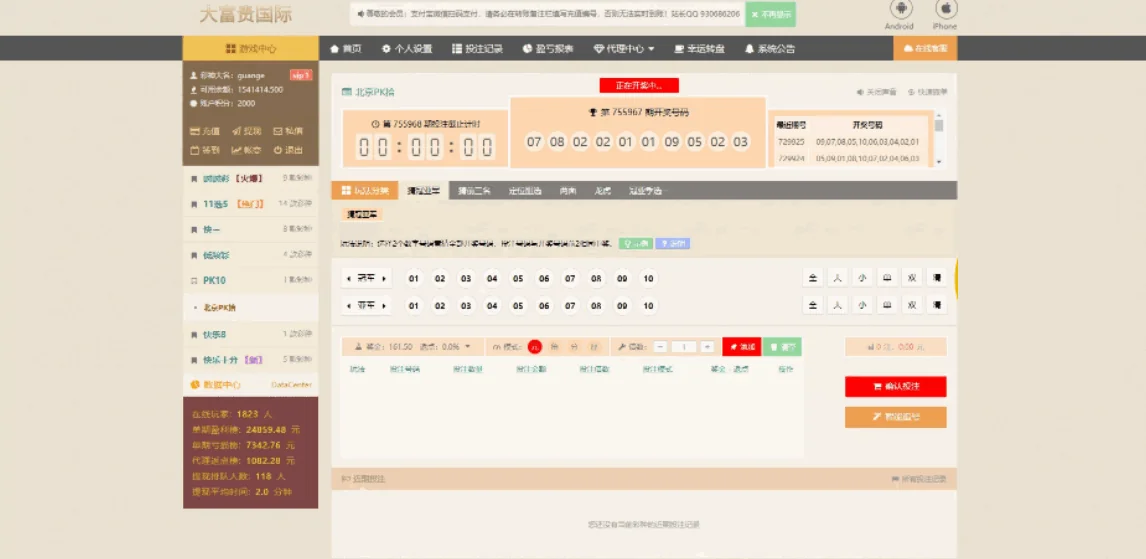Viewport: 1146px width, 559px height.
Task: Click the plus stepper for 倍数
Action: pos(707,347)
